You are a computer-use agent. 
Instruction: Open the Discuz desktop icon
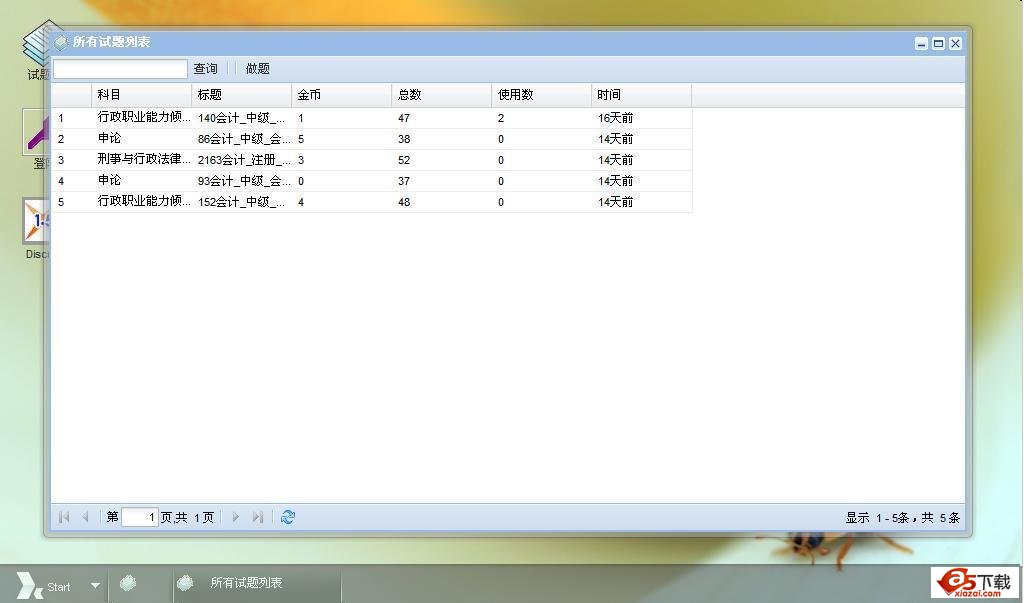(37, 229)
